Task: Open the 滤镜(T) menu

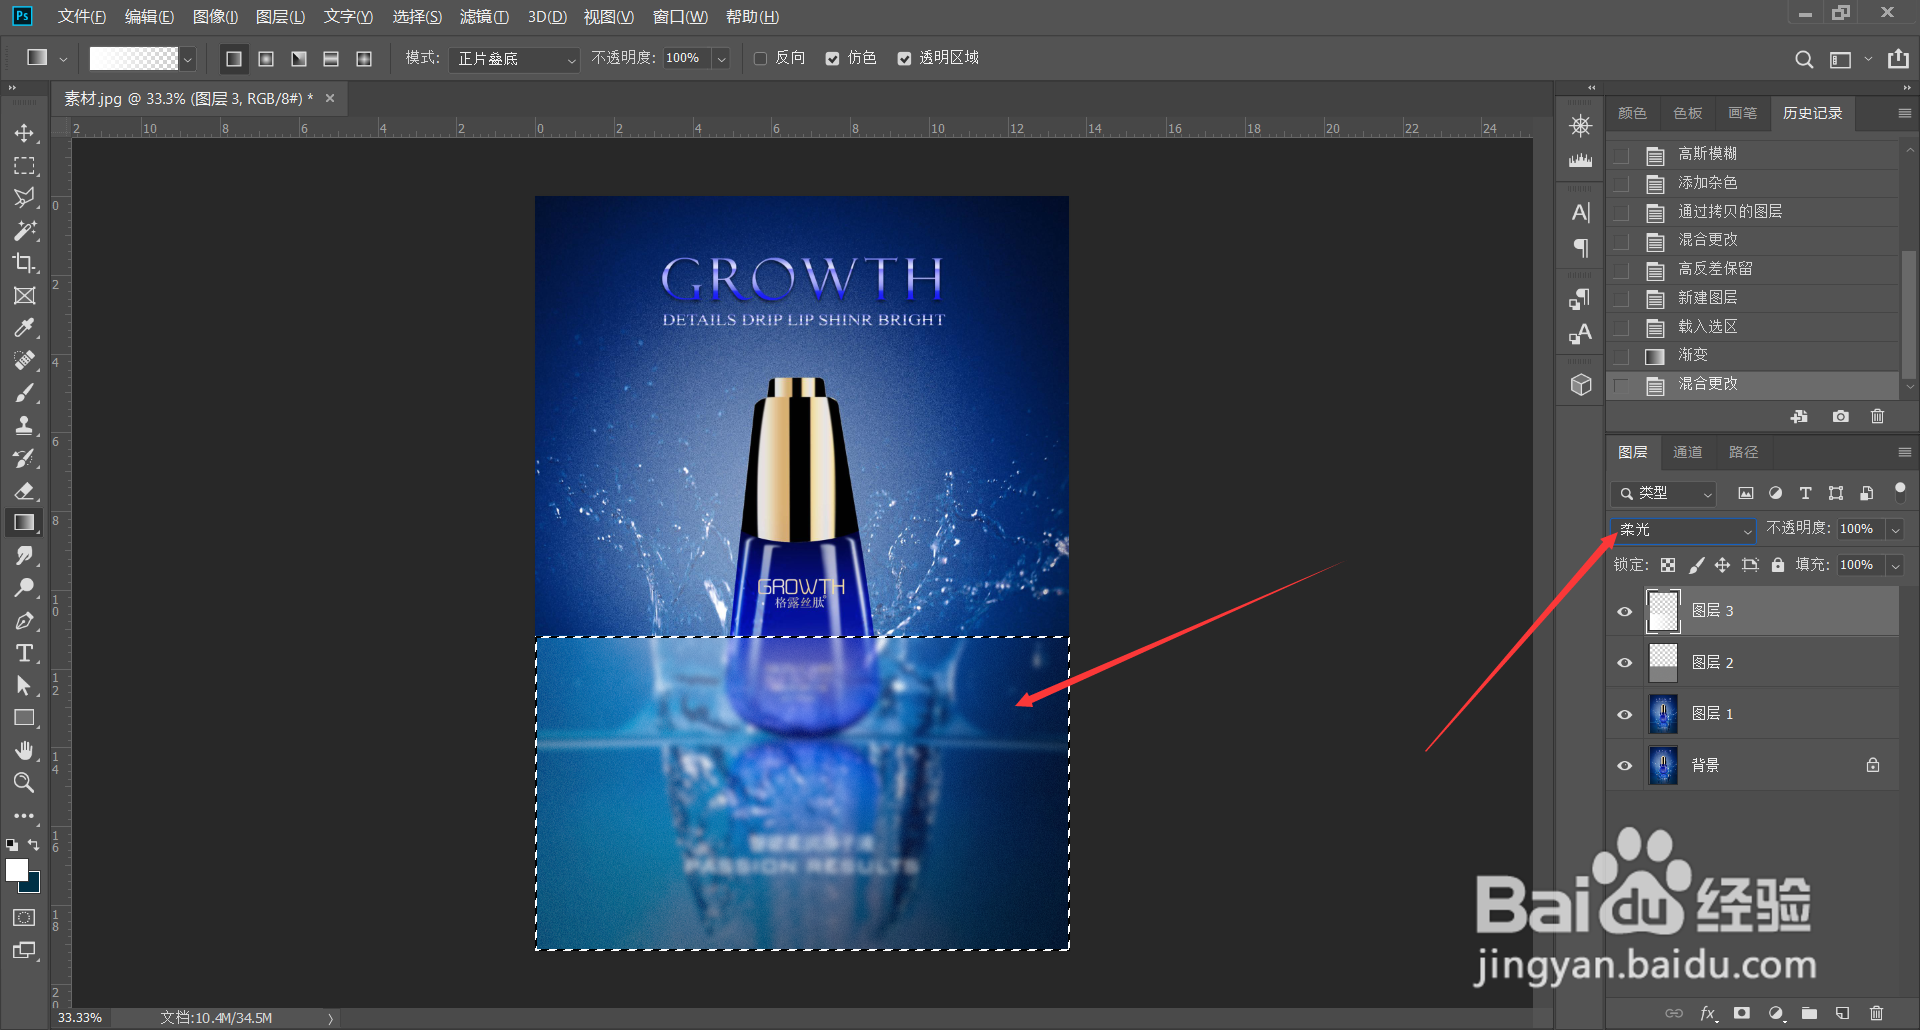Action: 484,17
